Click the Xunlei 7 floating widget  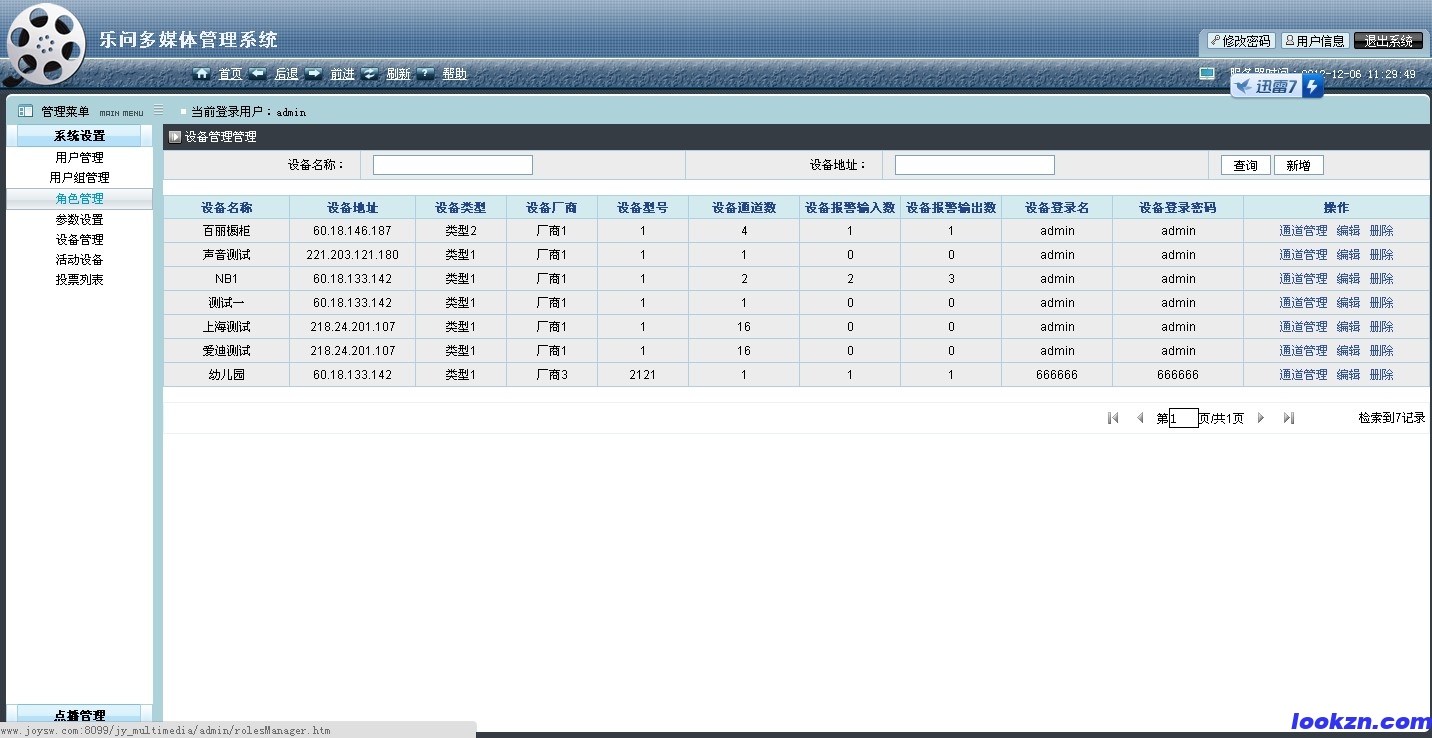[x=1277, y=87]
